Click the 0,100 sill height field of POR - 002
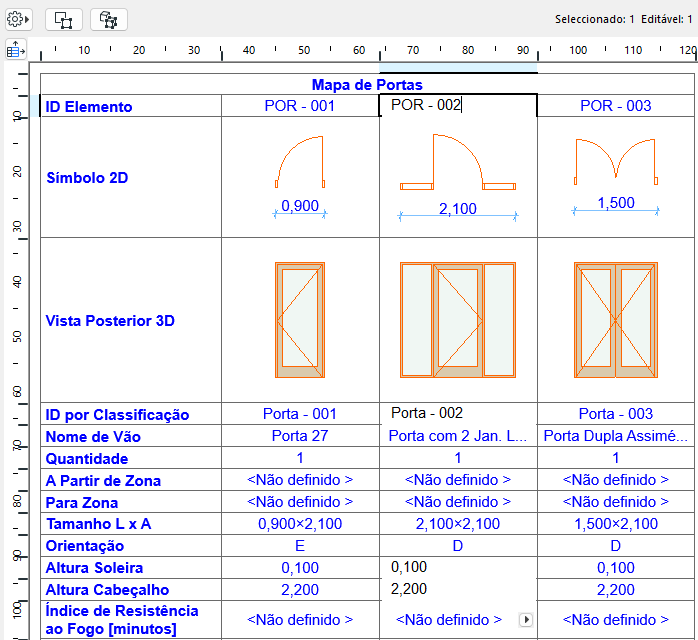 coord(458,567)
